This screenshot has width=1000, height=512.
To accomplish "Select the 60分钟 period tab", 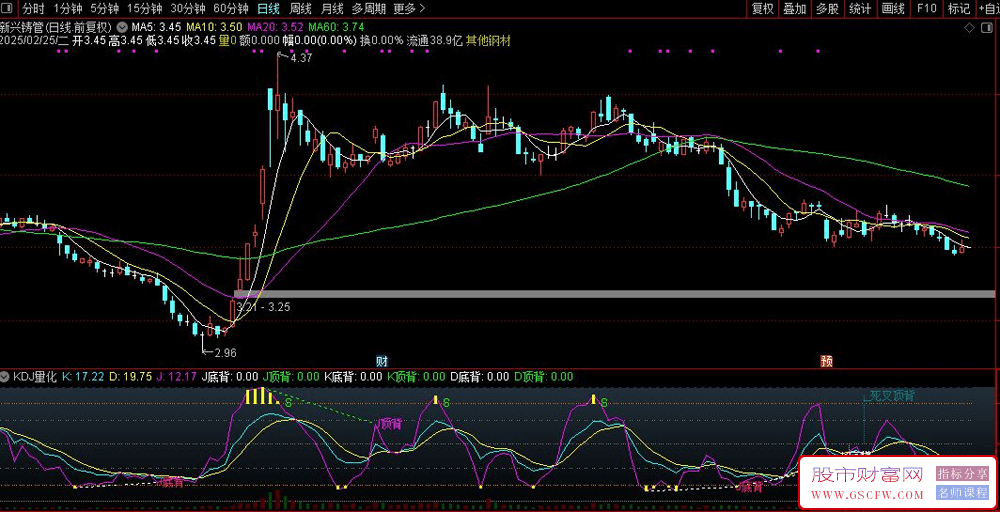I will (231, 9).
